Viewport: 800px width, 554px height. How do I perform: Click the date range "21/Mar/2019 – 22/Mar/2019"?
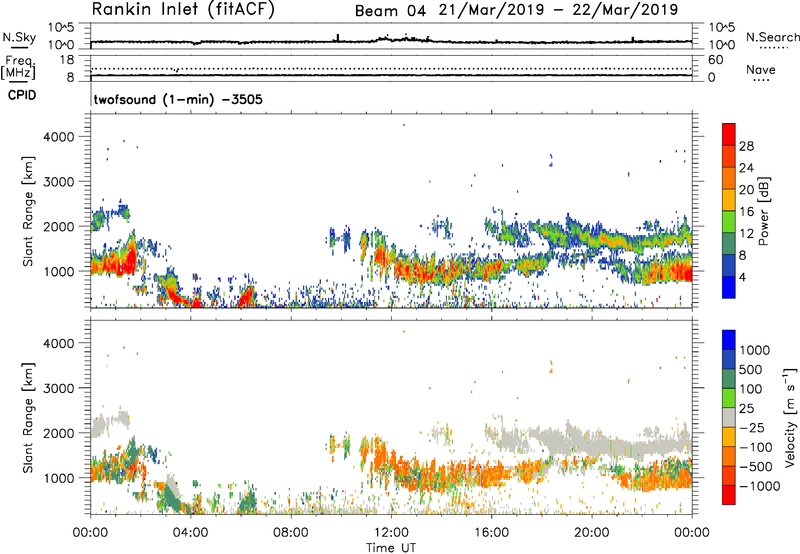558,10
